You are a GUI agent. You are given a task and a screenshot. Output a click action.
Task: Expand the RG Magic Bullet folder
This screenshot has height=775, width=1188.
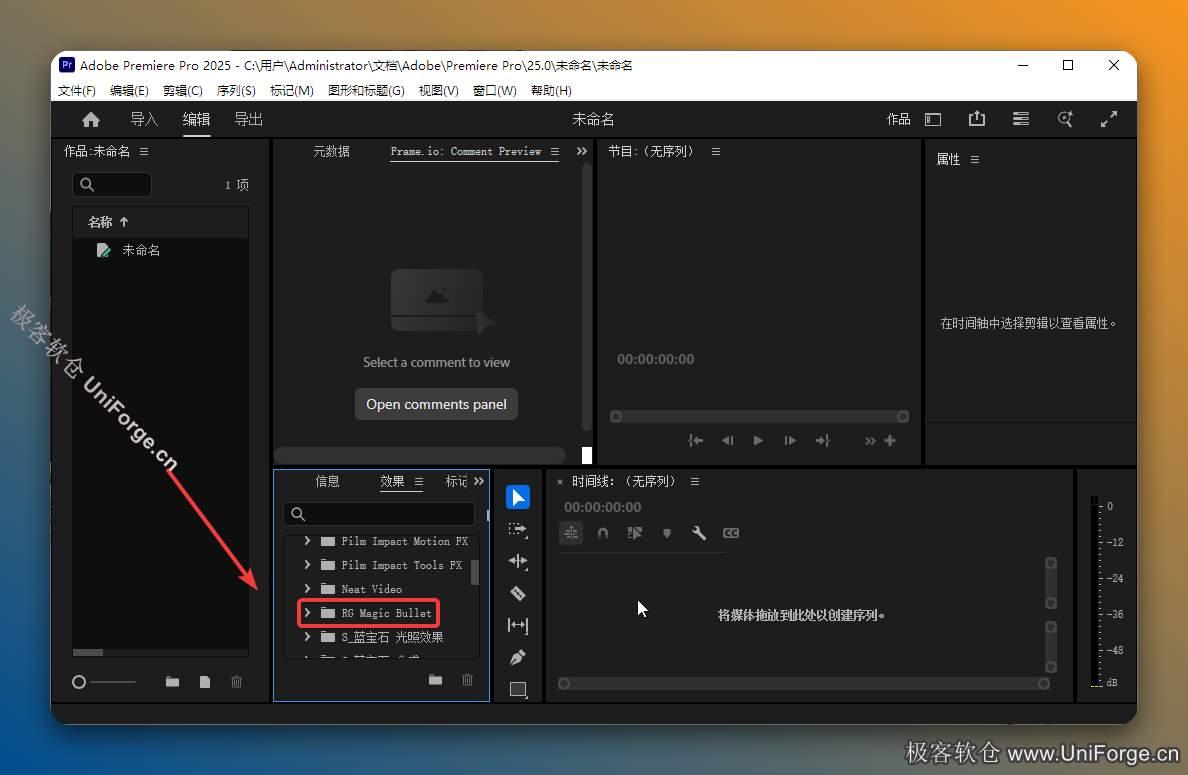[x=307, y=613]
